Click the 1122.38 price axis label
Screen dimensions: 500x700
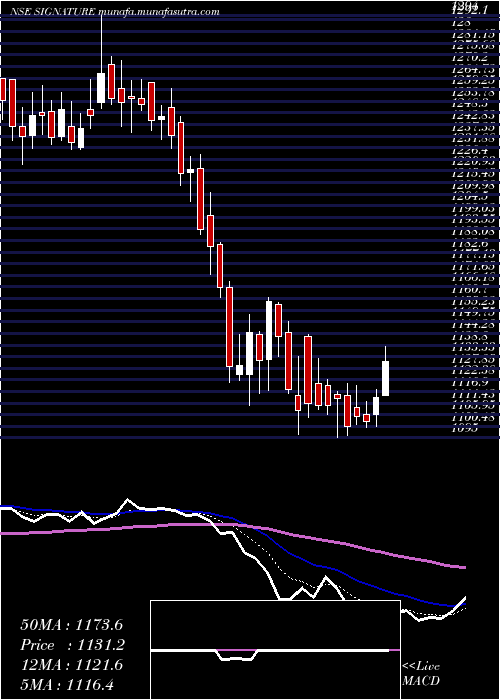click(x=474, y=371)
